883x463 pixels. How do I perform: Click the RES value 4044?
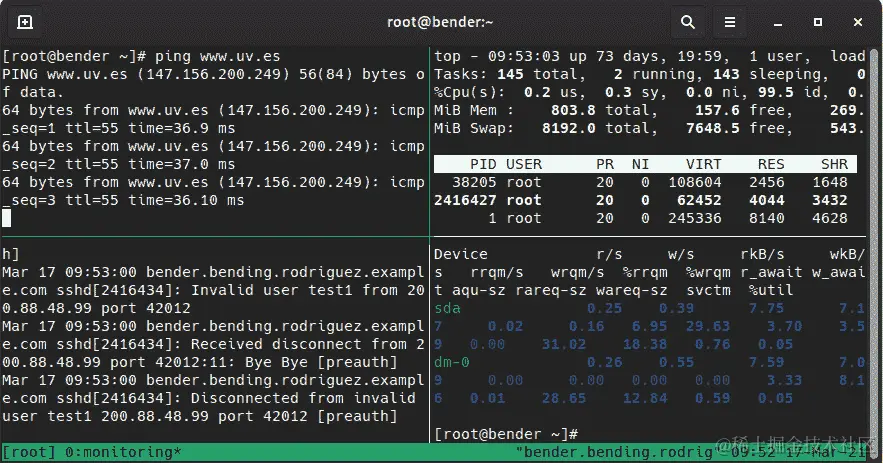tap(766, 201)
